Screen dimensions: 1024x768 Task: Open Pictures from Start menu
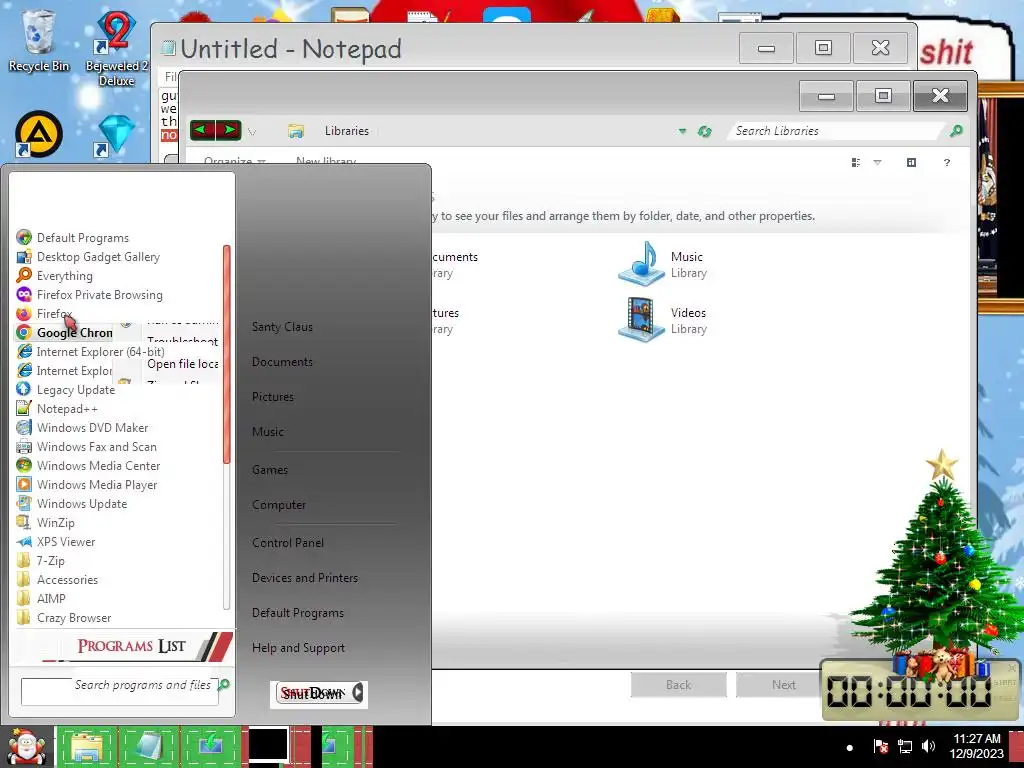coord(273,396)
